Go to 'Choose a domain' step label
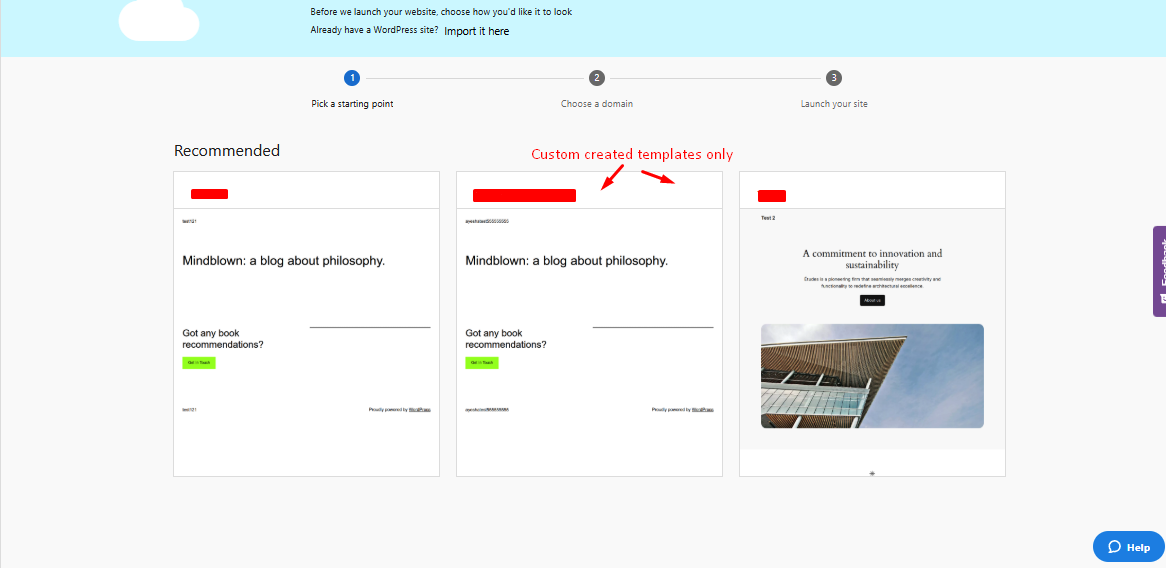 (597, 104)
